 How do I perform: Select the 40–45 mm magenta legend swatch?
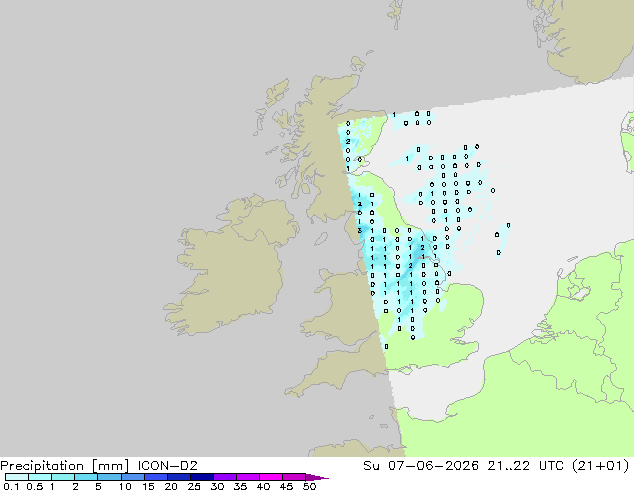click(x=271, y=477)
